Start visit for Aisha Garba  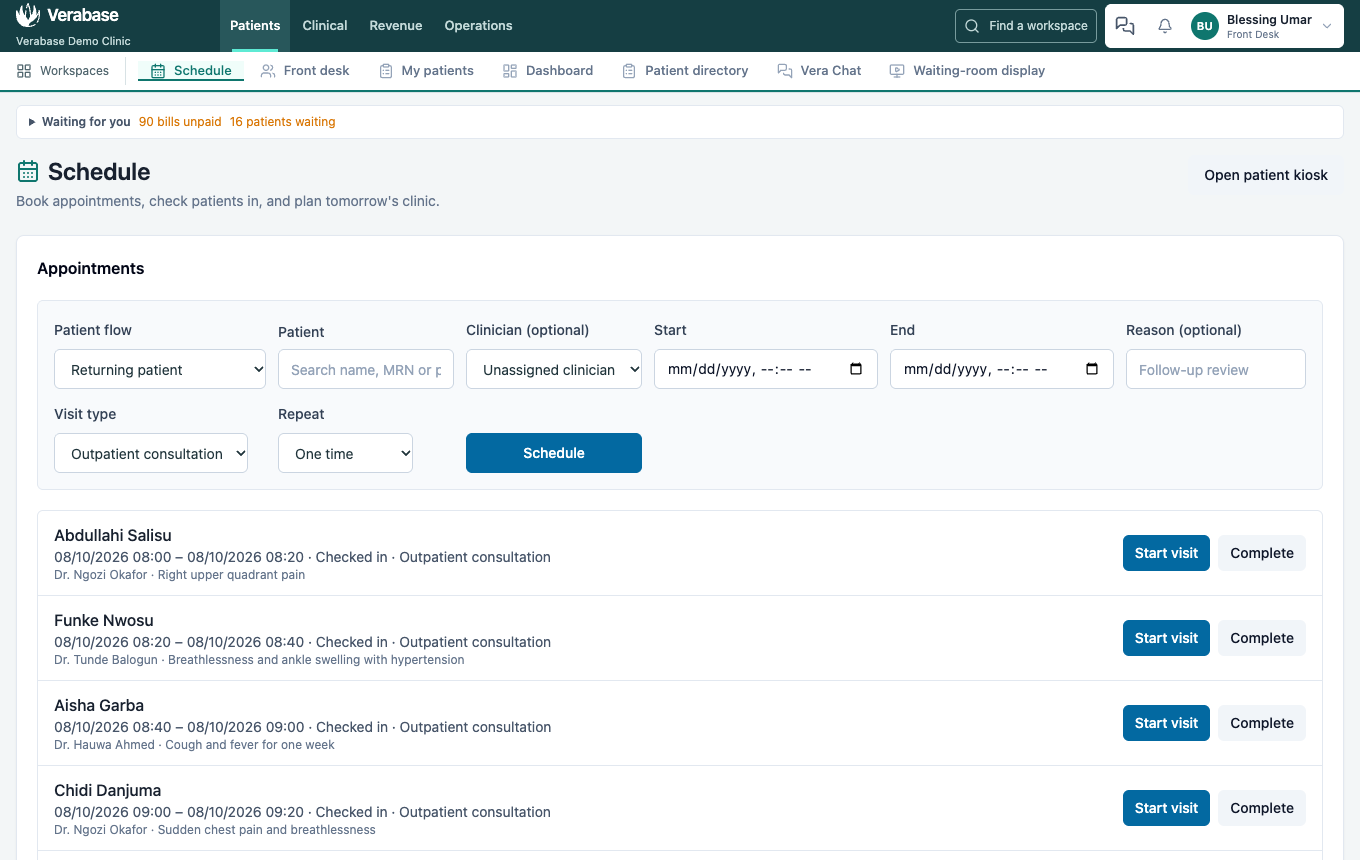1166,723
